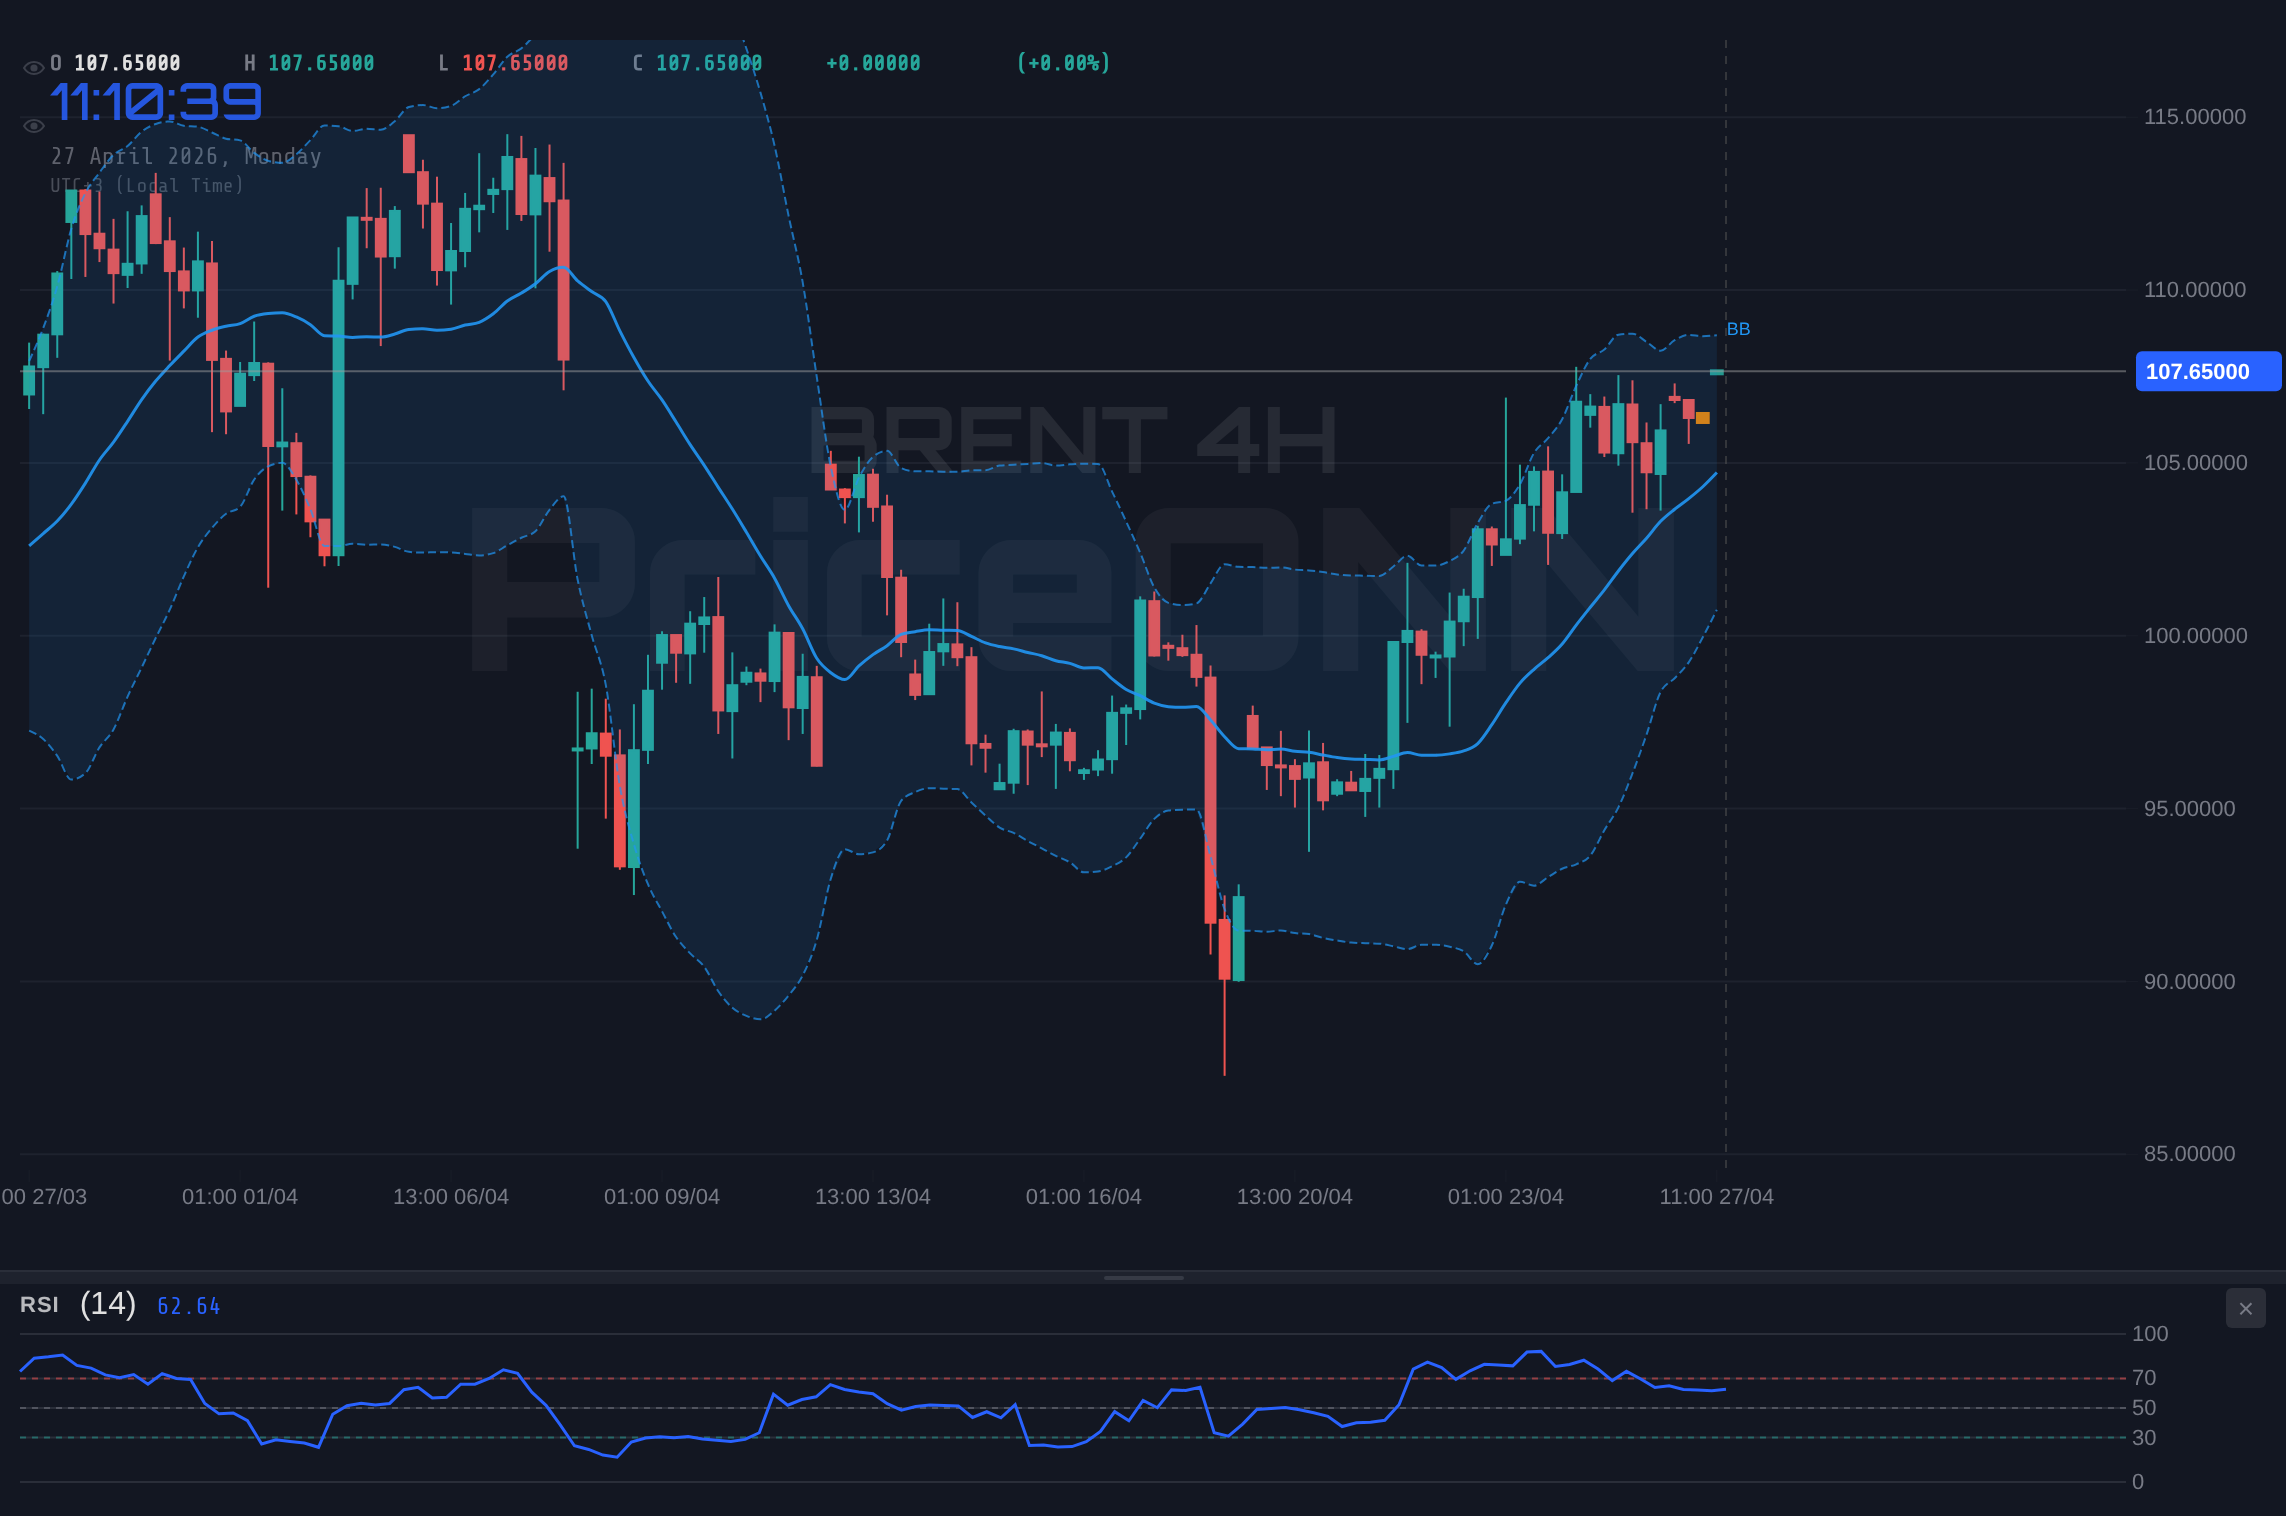This screenshot has width=2286, height=1516.
Task: Toggle the eye icon beside OHLC values
Action: (x=33, y=68)
